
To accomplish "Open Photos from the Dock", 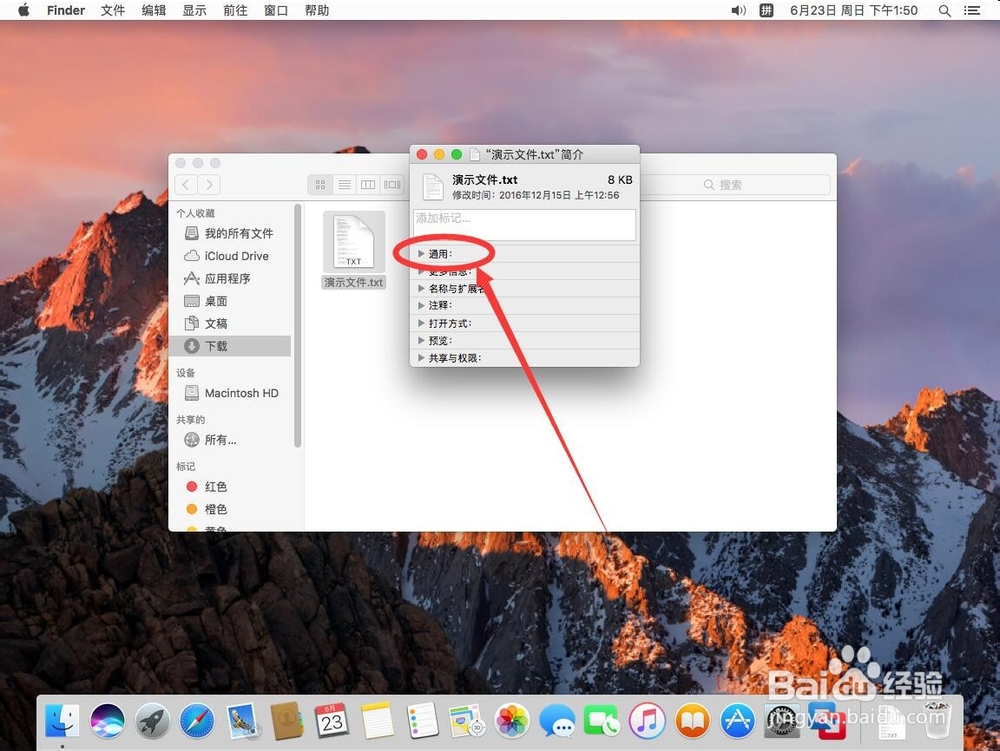I will [512, 721].
